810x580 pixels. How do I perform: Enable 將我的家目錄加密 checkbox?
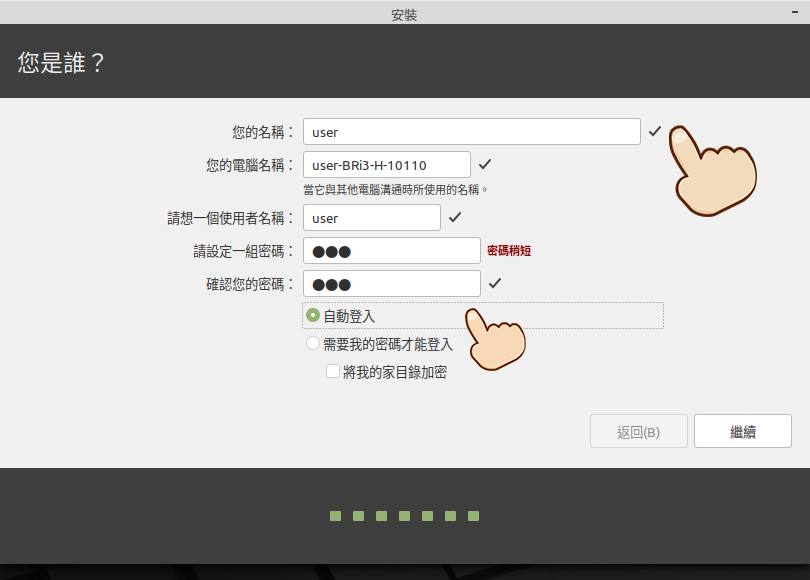[333, 371]
